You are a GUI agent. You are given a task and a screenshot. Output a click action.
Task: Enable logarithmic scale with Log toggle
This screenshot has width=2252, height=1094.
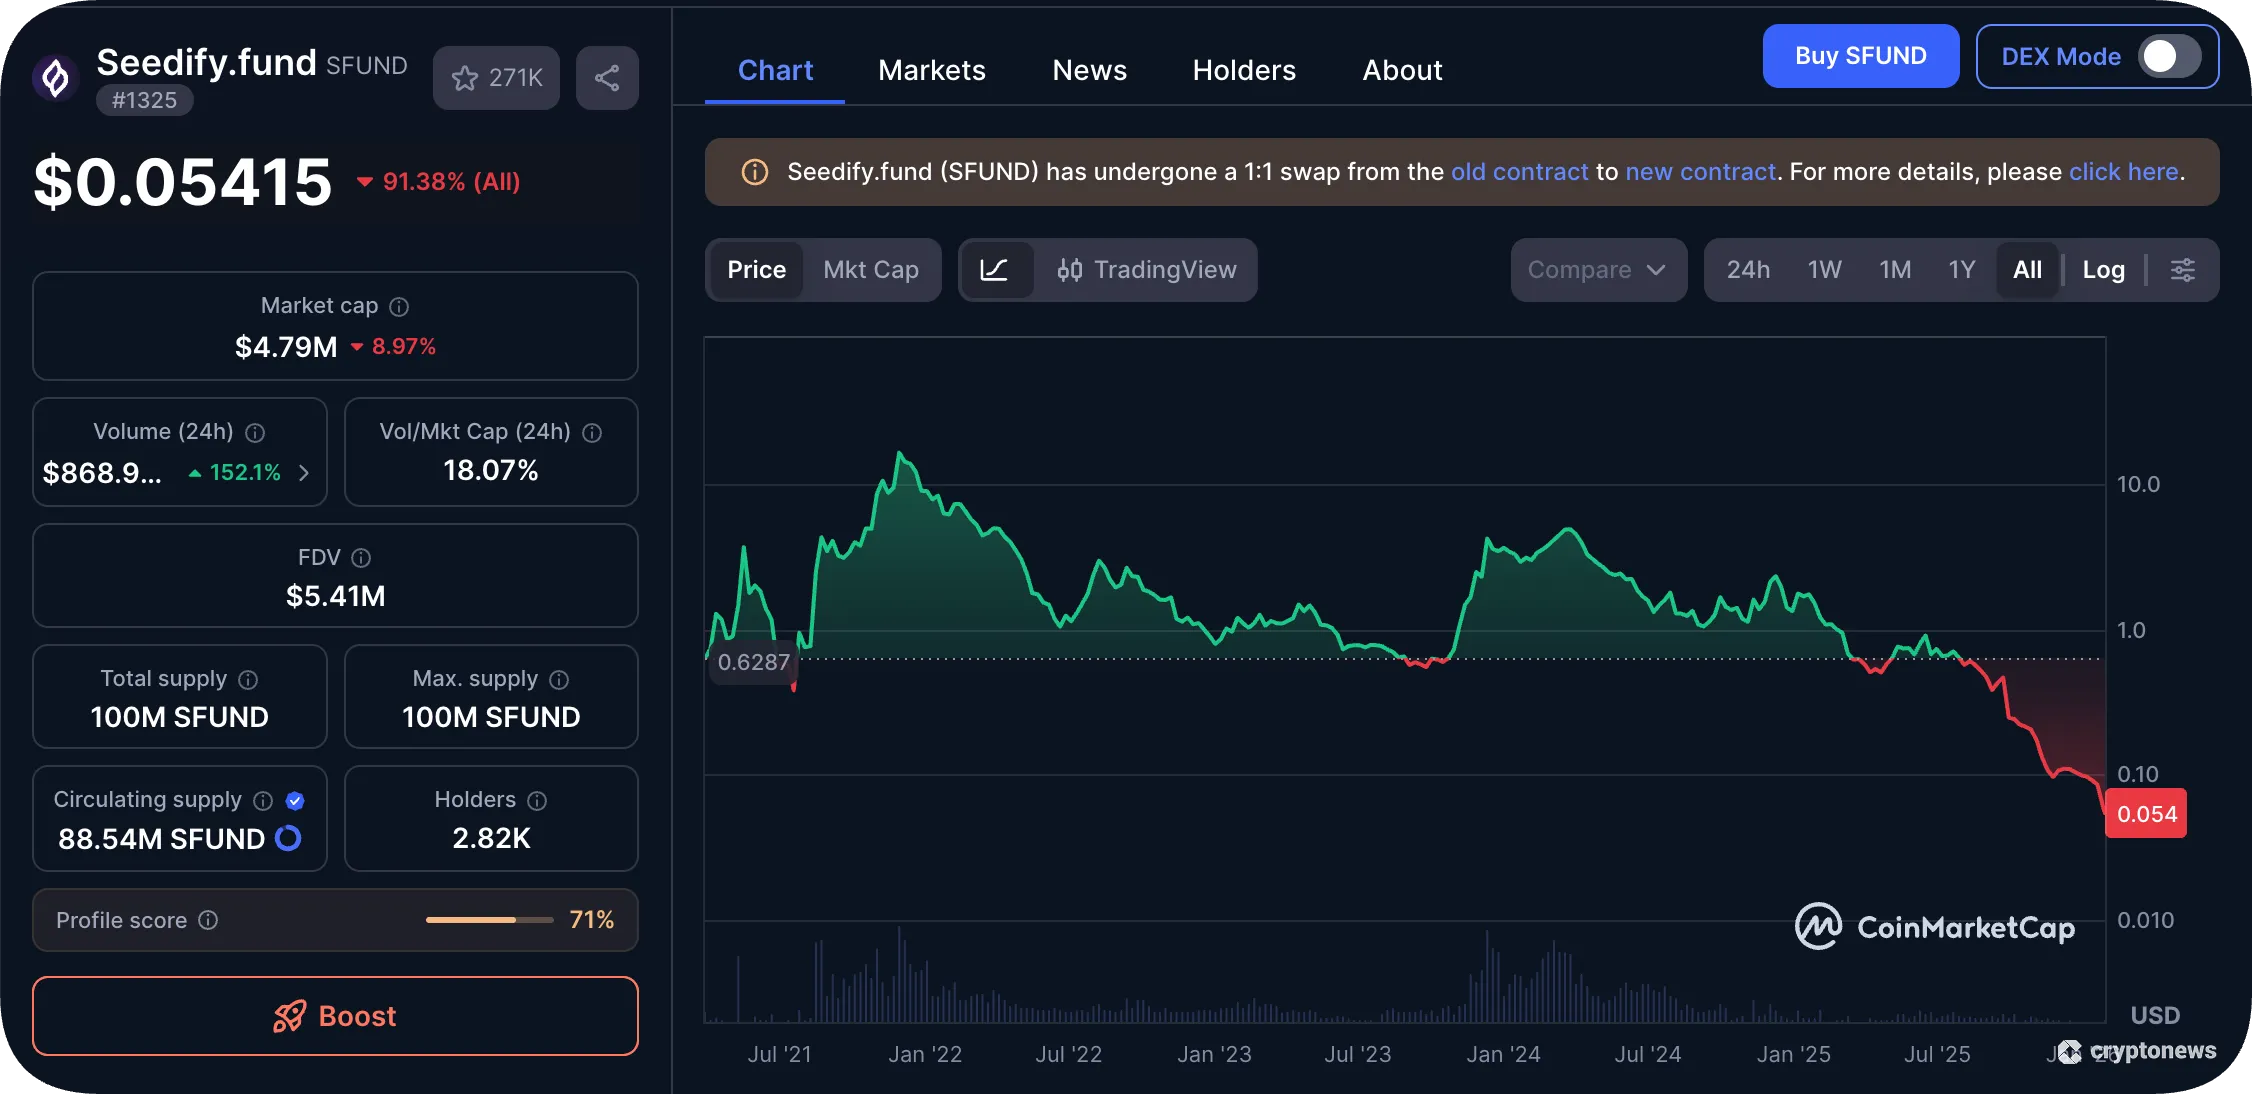2104,270
